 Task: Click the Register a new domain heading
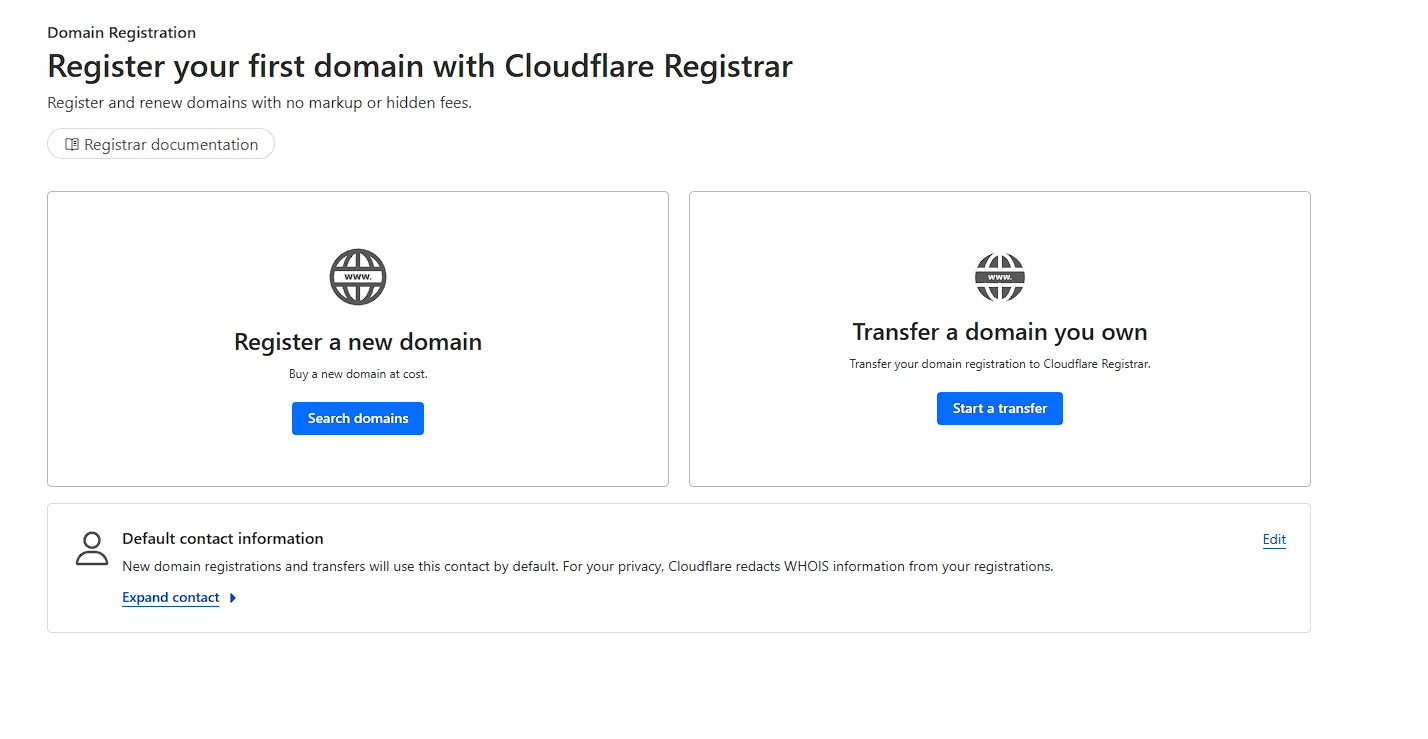pyautogui.click(x=358, y=342)
